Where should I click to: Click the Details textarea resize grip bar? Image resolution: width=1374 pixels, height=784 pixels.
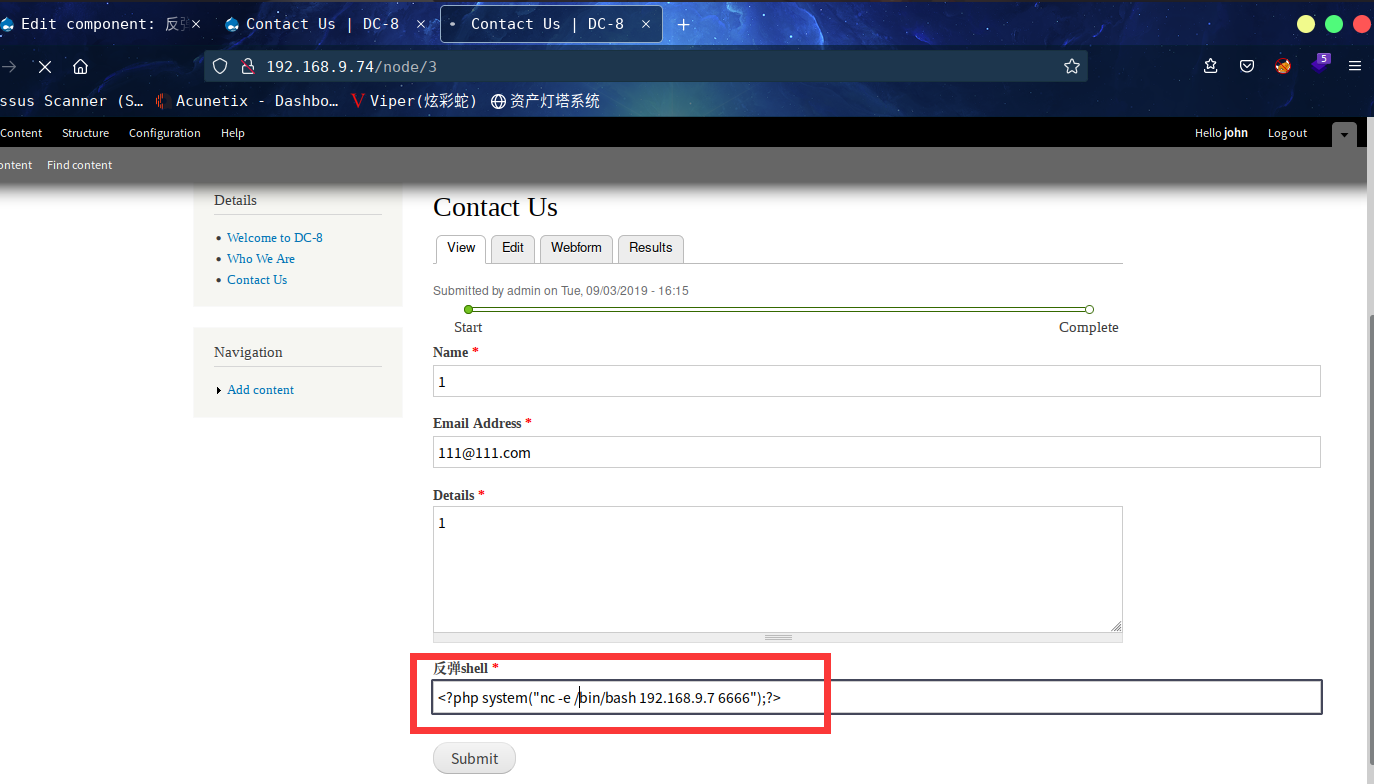tap(778, 637)
